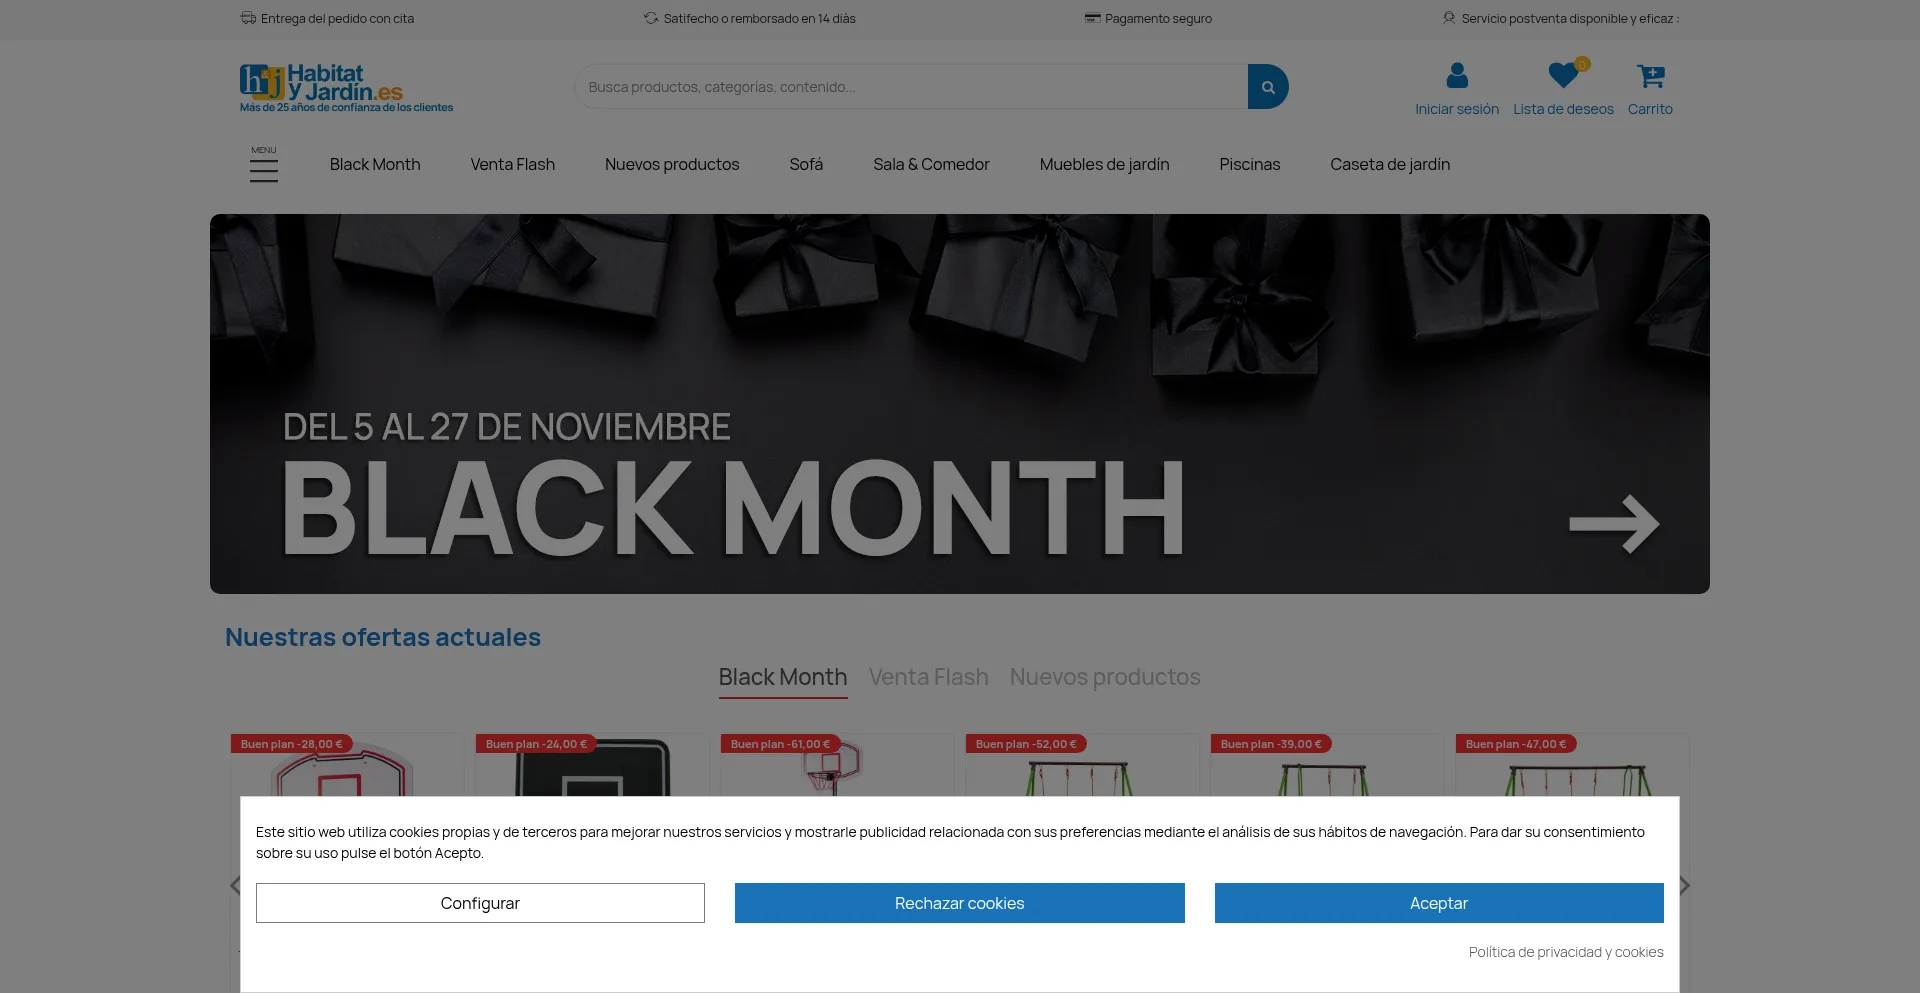Click the white arrow on Black Month banner
The width and height of the screenshot is (1920, 993).
click(1613, 524)
